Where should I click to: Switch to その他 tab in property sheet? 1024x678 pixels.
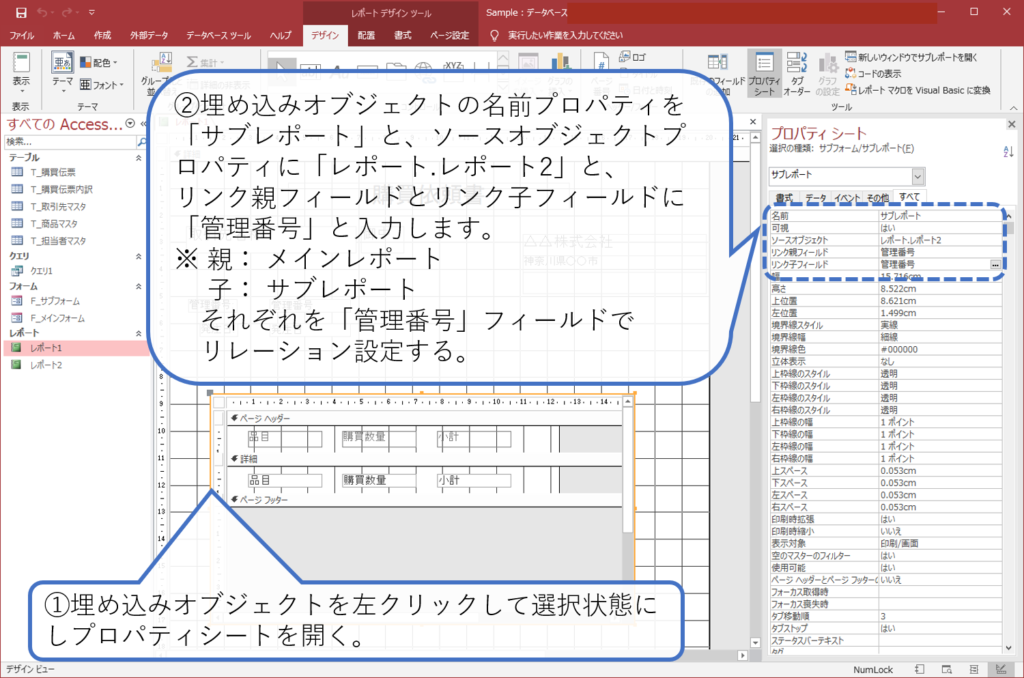click(x=878, y=197)
